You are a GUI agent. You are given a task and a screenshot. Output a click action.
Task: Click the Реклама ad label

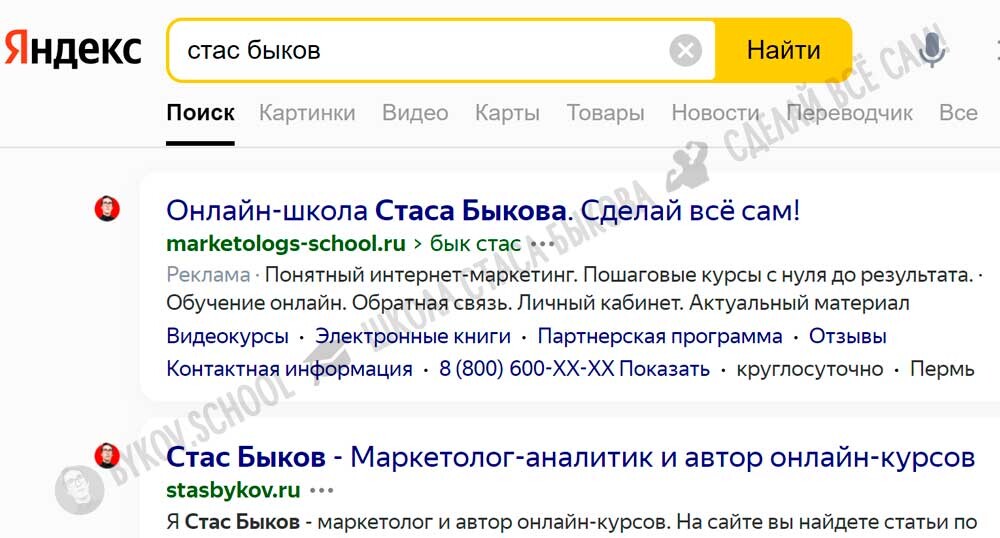tap(208, 275)
